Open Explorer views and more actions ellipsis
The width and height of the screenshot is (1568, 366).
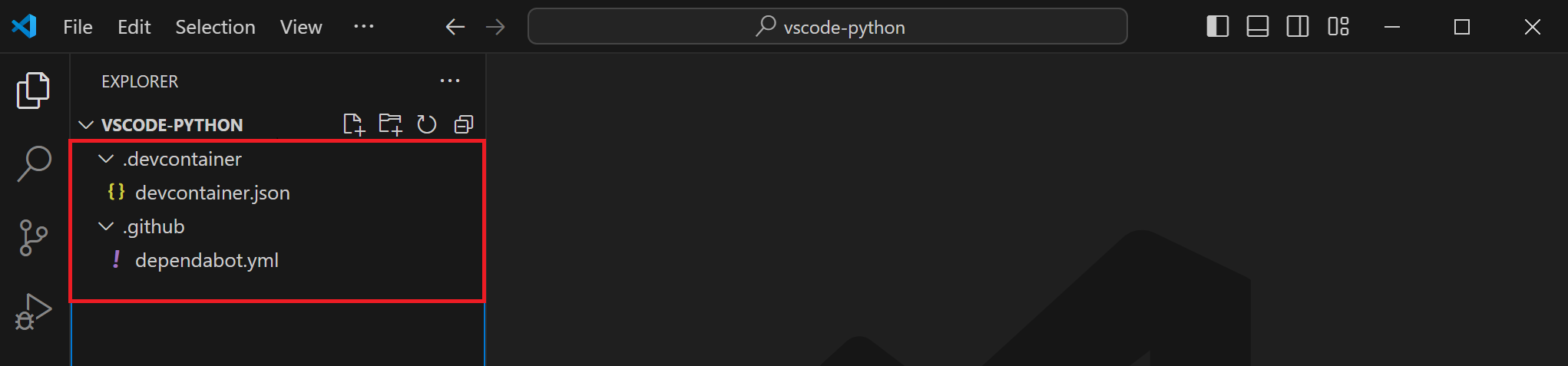[x=450, y=81]
